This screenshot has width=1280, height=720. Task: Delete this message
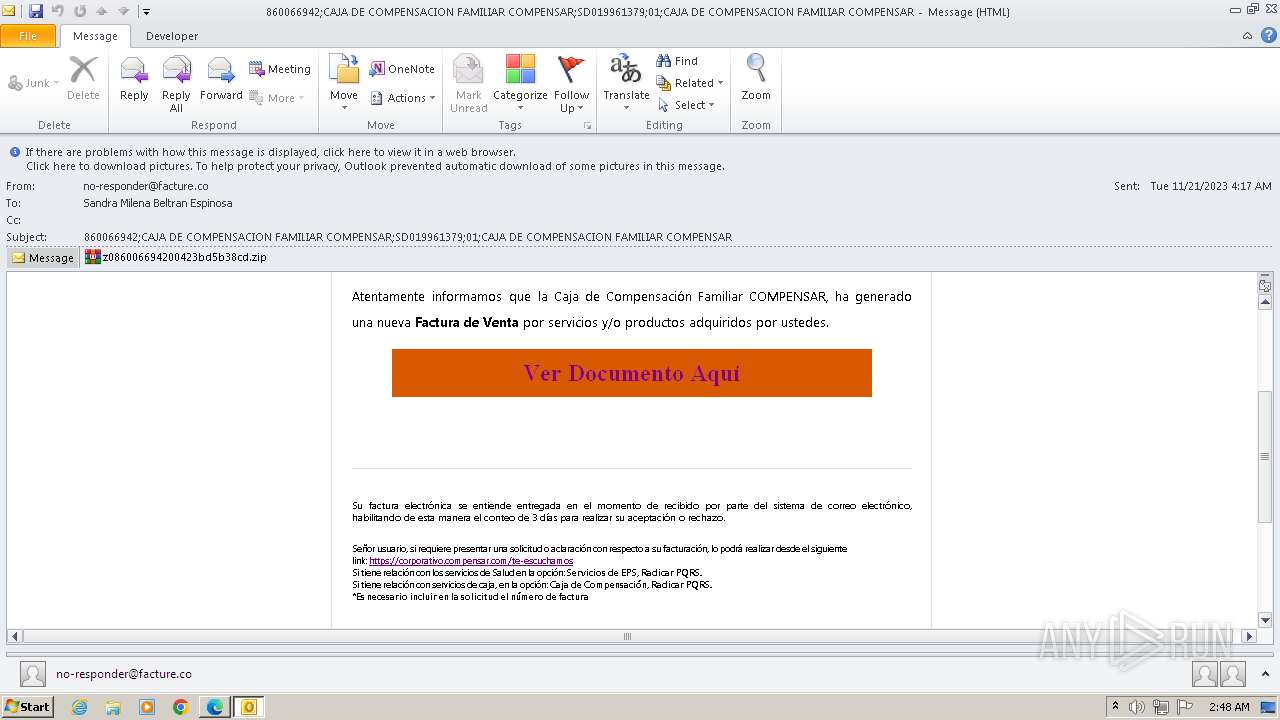coord(83,79)
